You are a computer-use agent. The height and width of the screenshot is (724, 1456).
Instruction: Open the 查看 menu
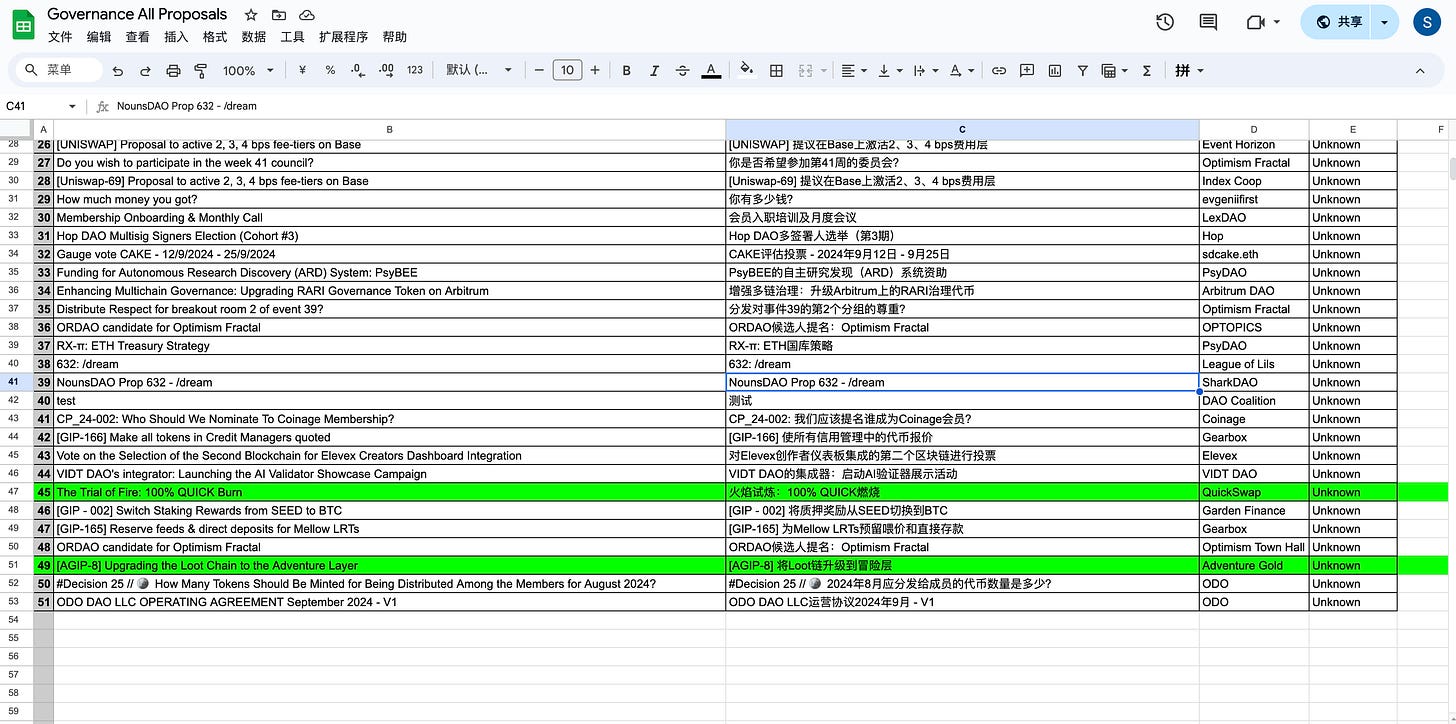[x=138, y=37]
